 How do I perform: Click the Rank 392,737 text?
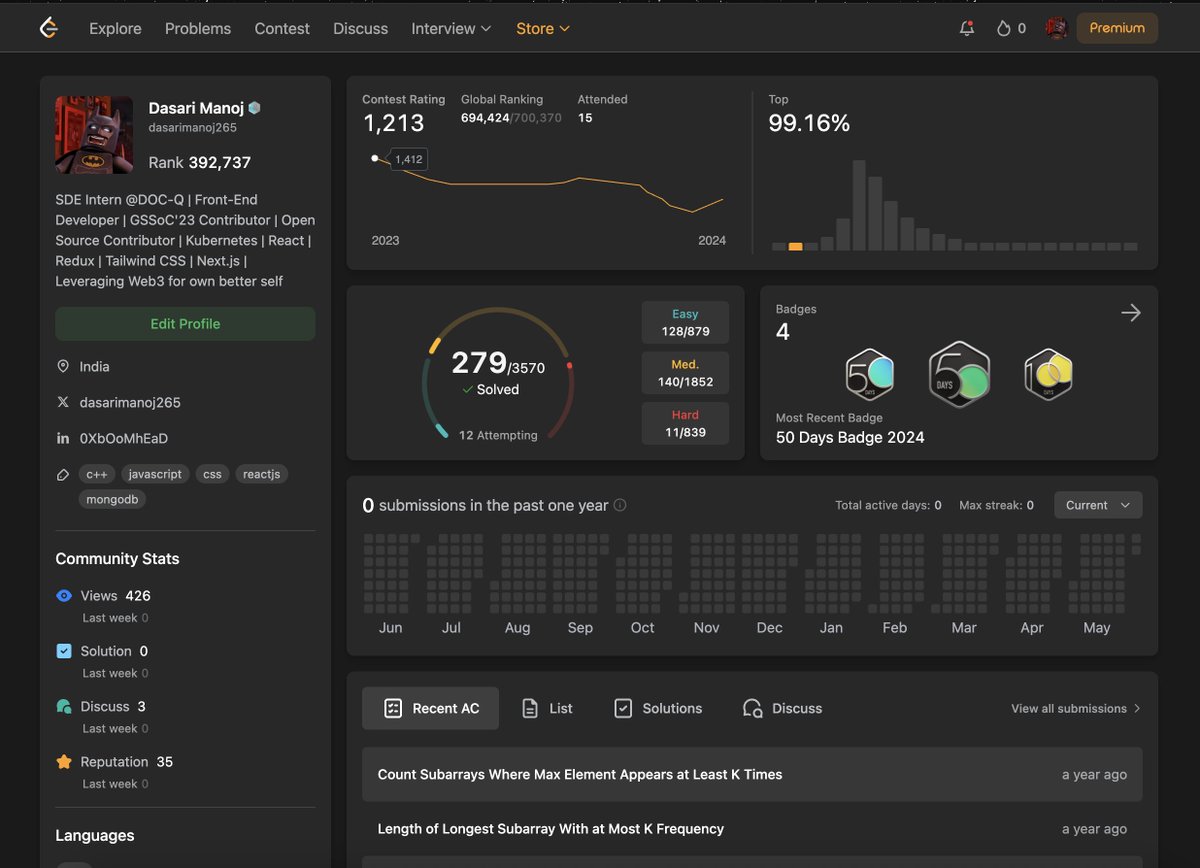point(200,162)
